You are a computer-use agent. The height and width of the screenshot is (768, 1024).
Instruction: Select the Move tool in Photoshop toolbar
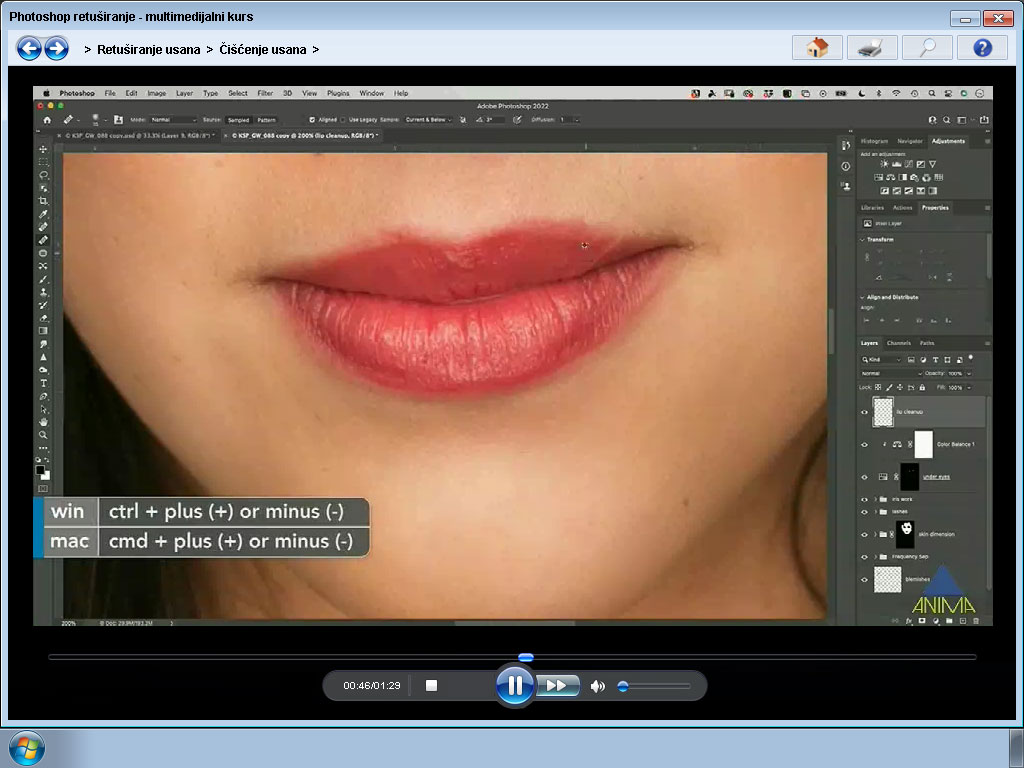43,149
